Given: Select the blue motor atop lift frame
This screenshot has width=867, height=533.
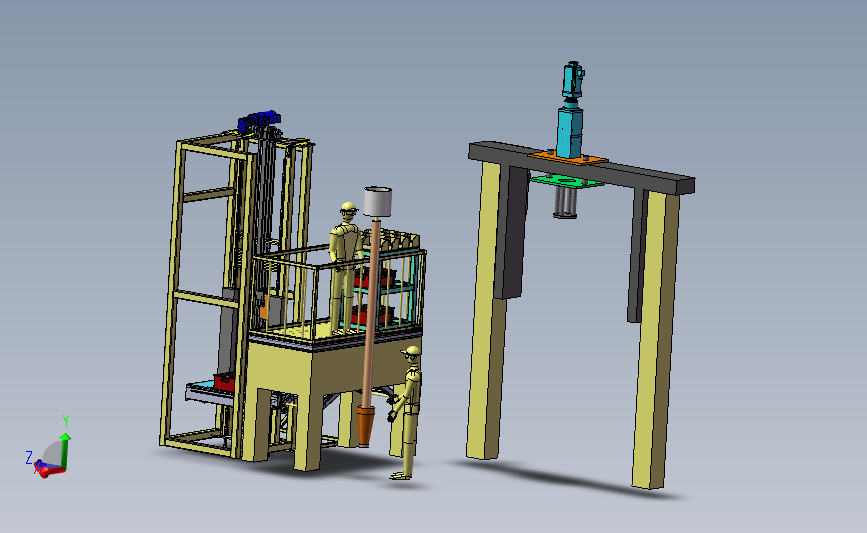Looking at the screenshot, I should click(x=259, y=121).
